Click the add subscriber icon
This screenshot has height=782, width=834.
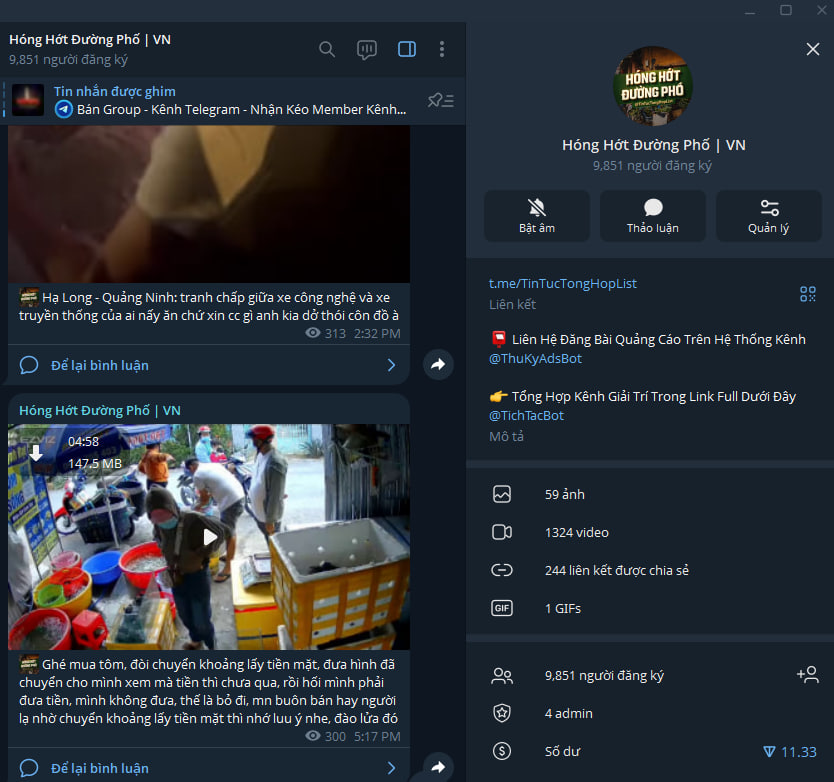tap(807, 675)
